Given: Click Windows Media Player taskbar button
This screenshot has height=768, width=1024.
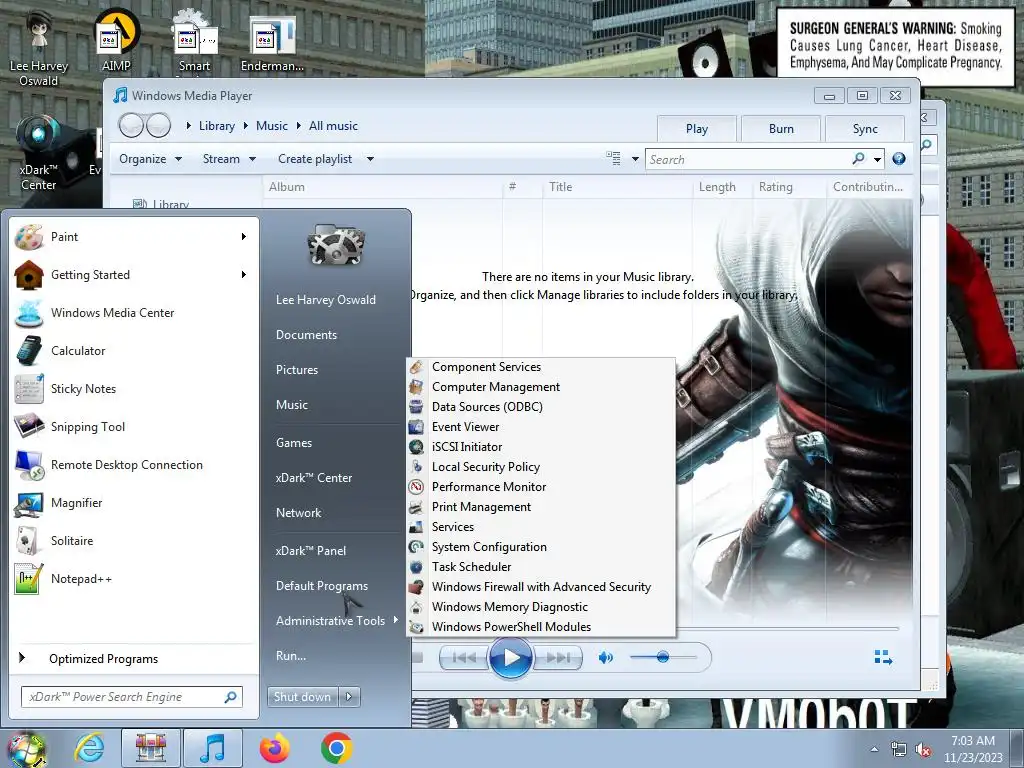Looking at the screenshot, I should pyautogui.click(x=213, y=748).
